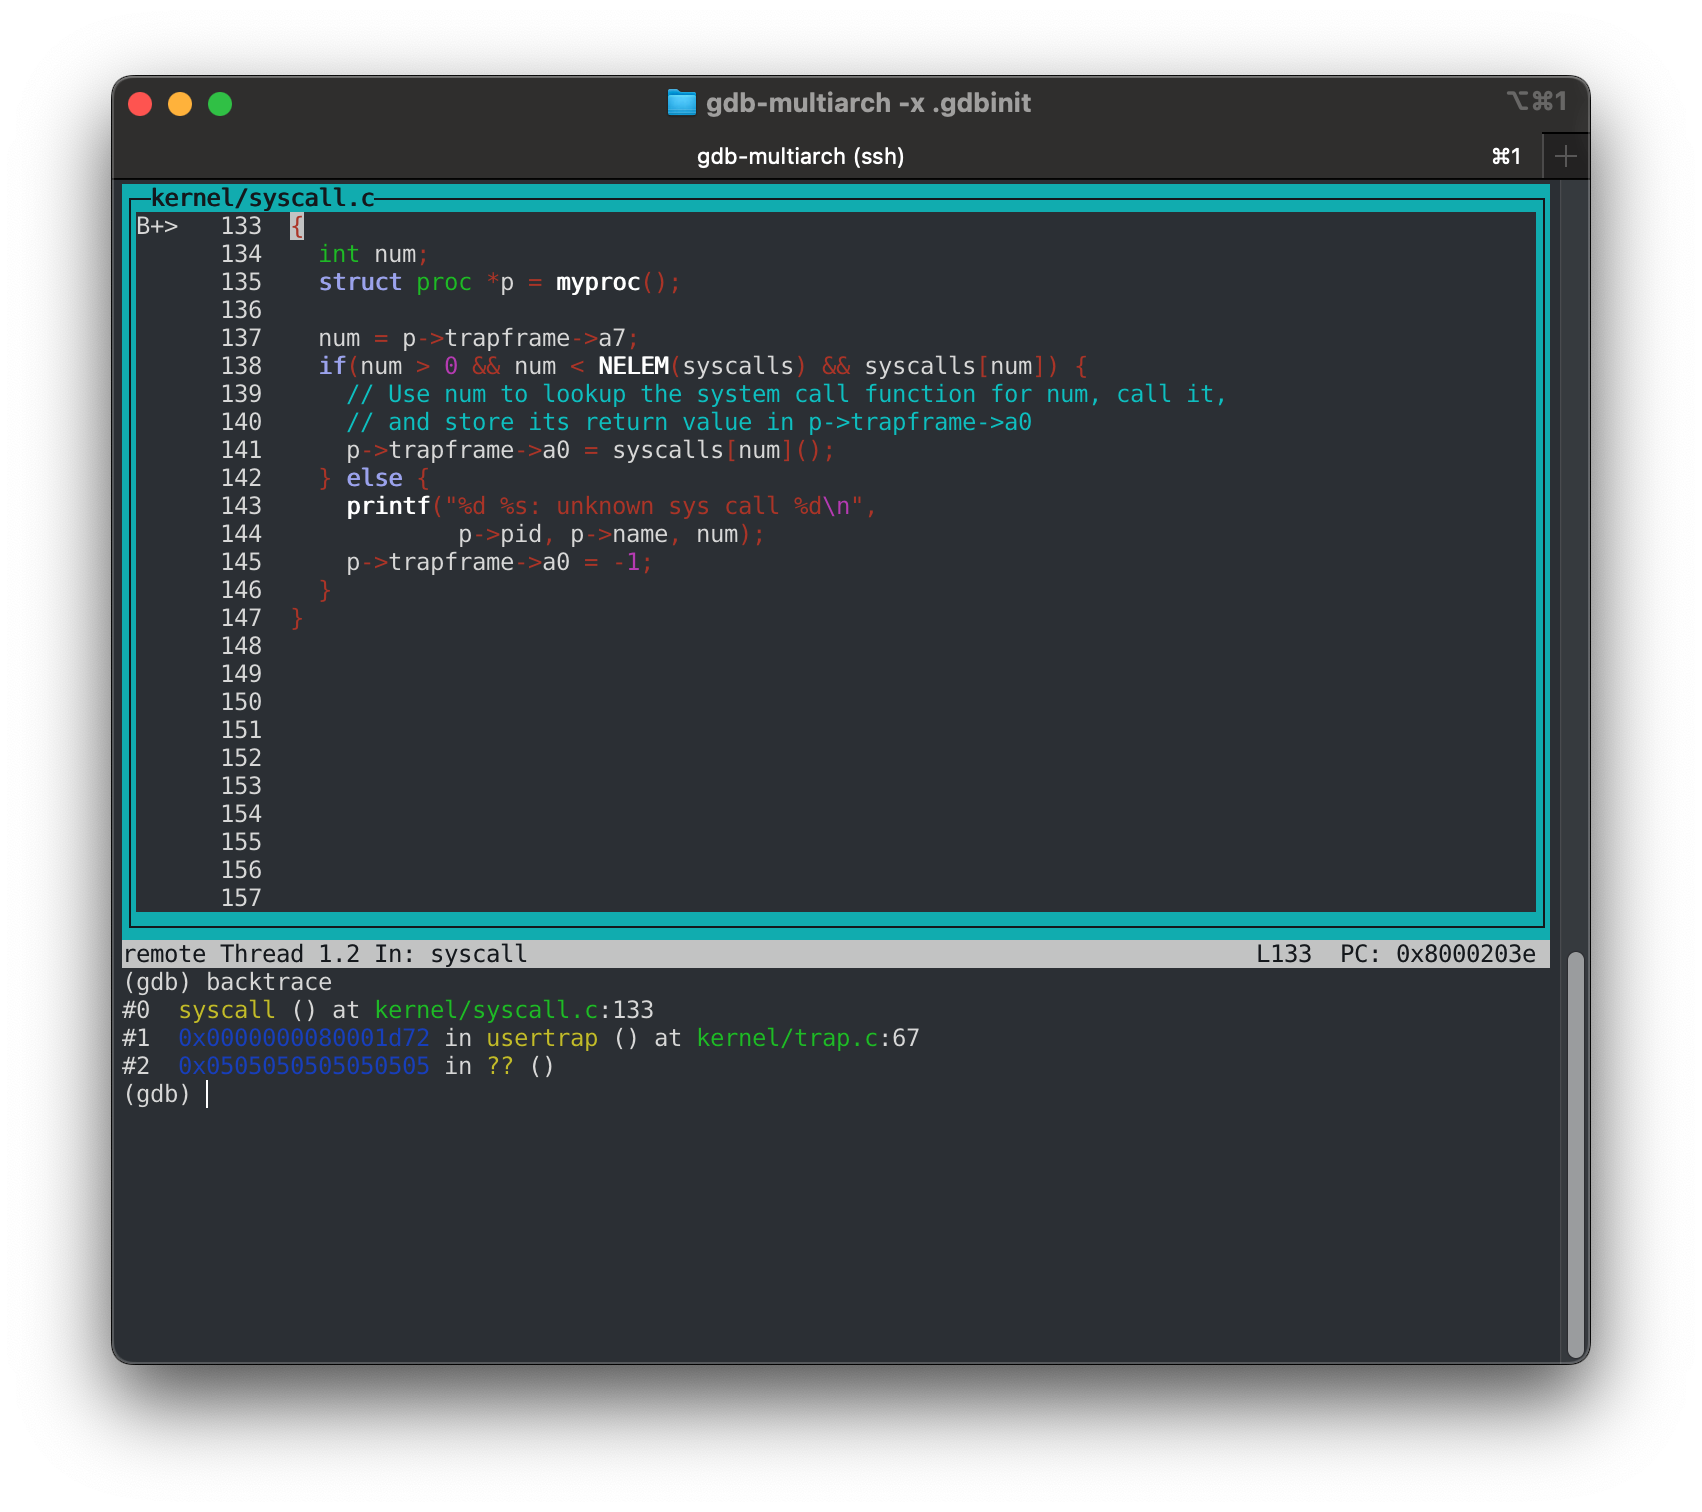The height and width of the screenshot is (1512, 1702).
Task: Click the gdb-multiarch -x .gdbinit window title
Action: coord(868,103)
